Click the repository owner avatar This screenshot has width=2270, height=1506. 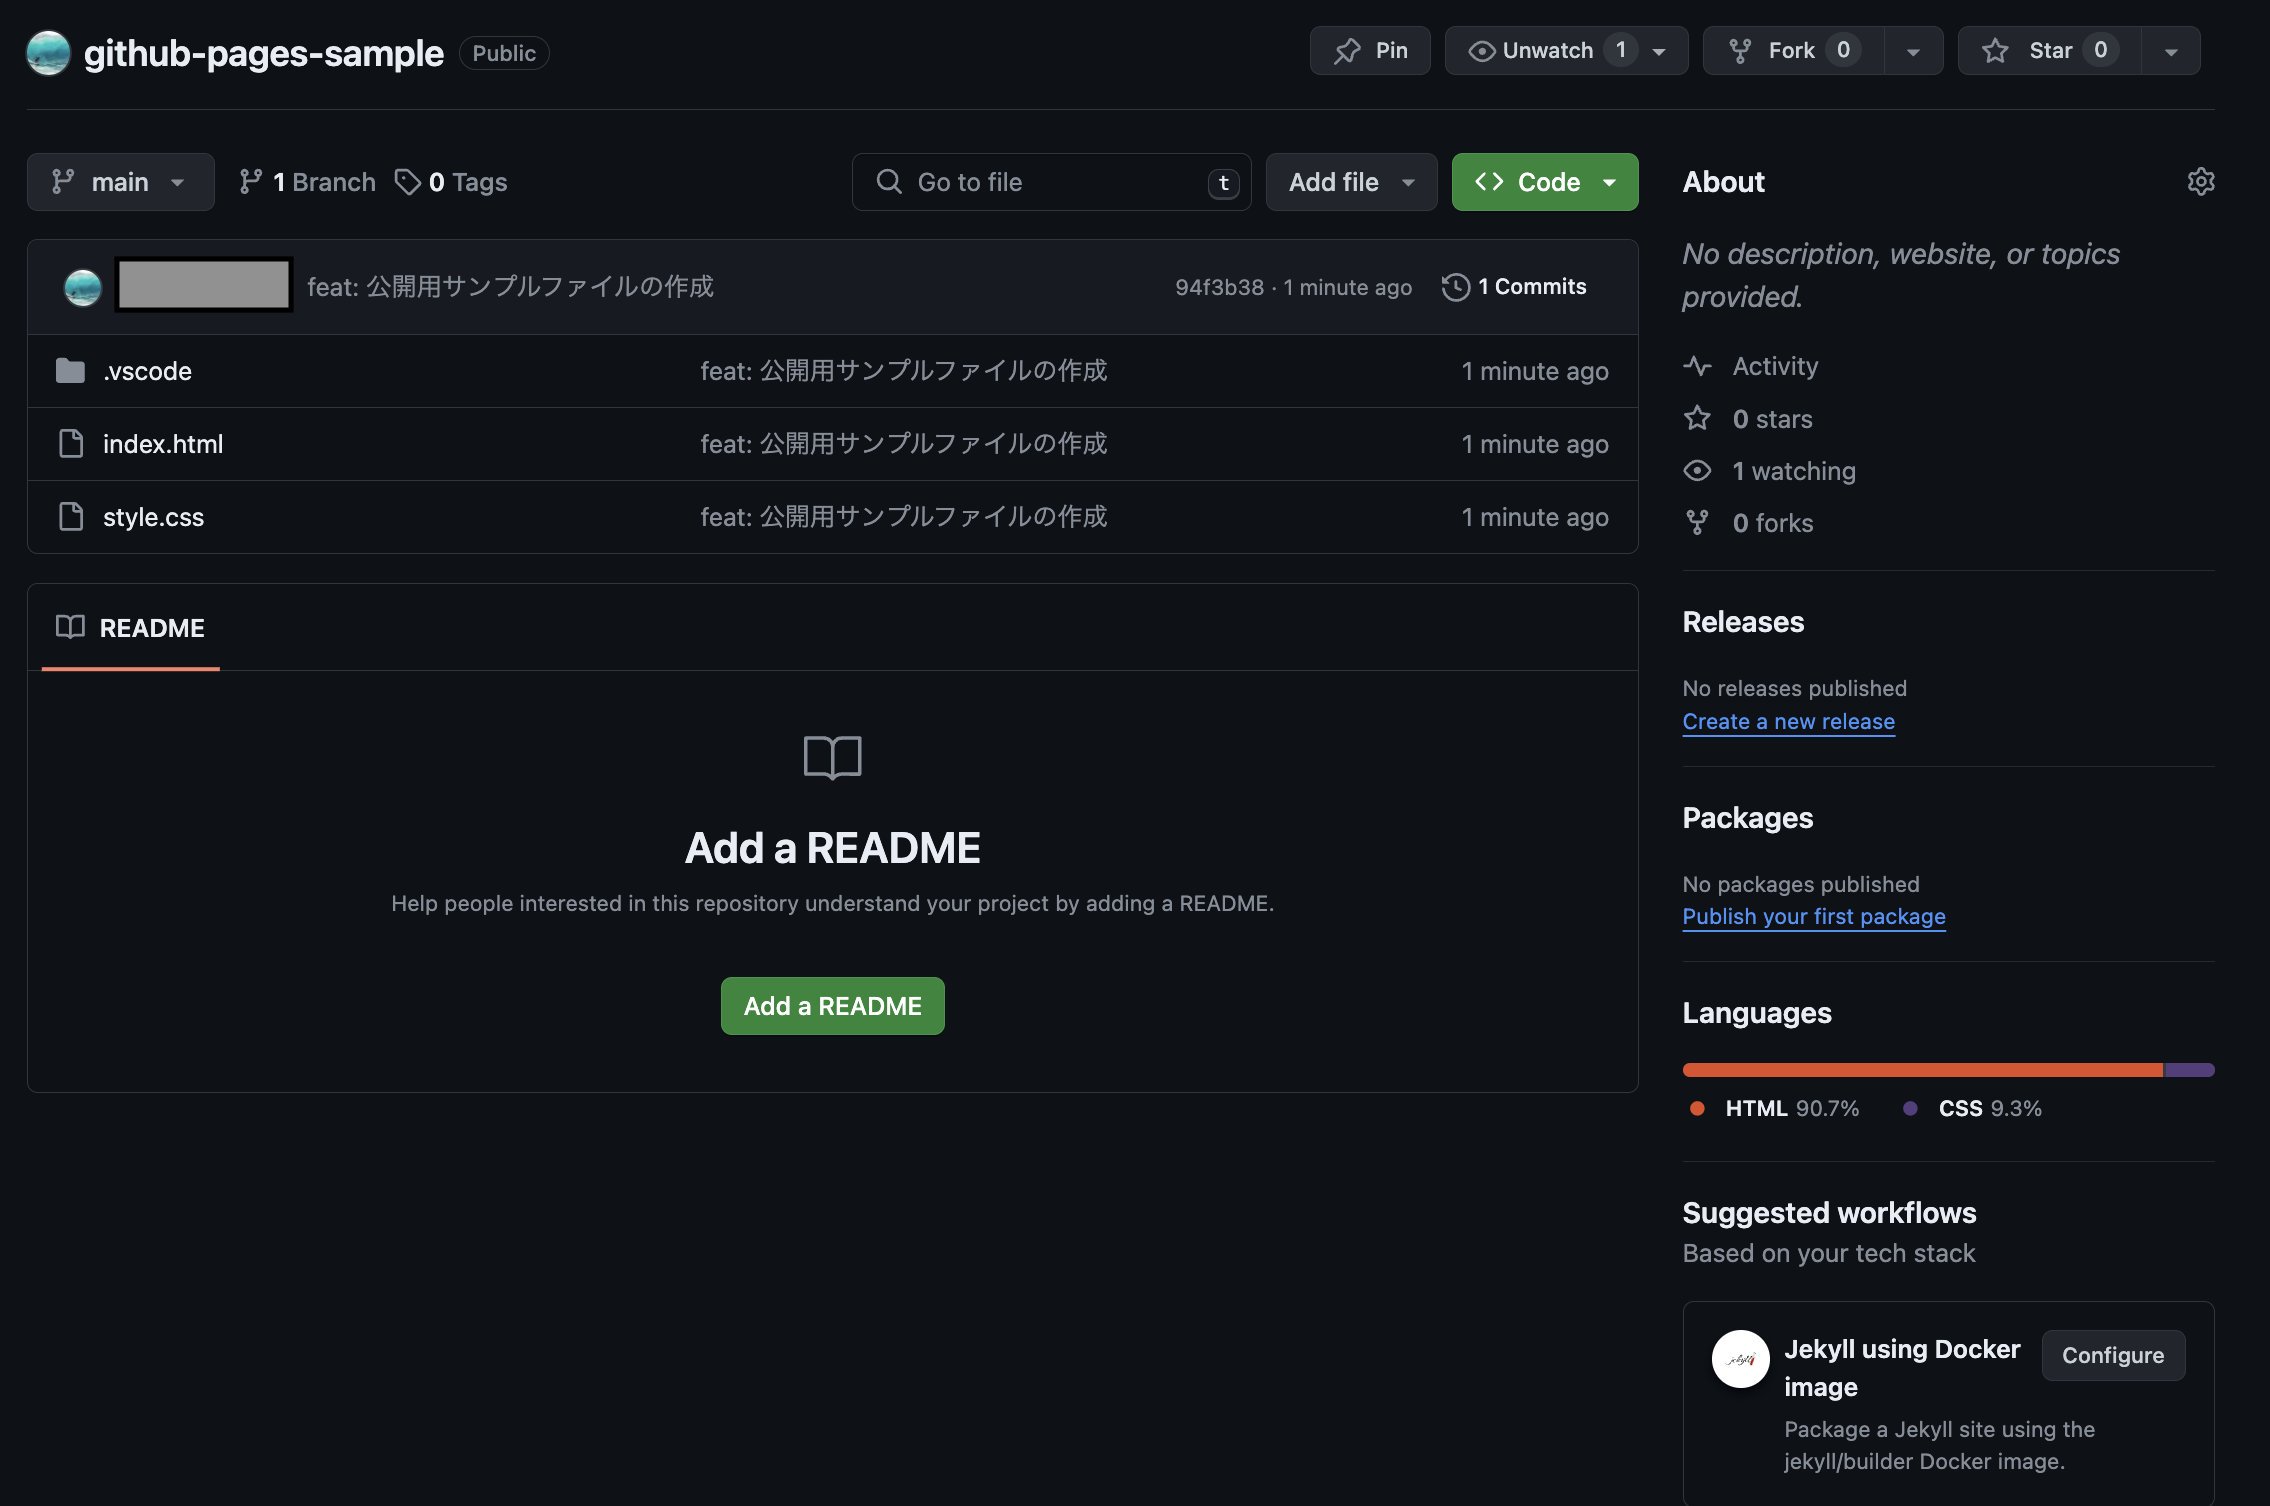tap(48, 52)
